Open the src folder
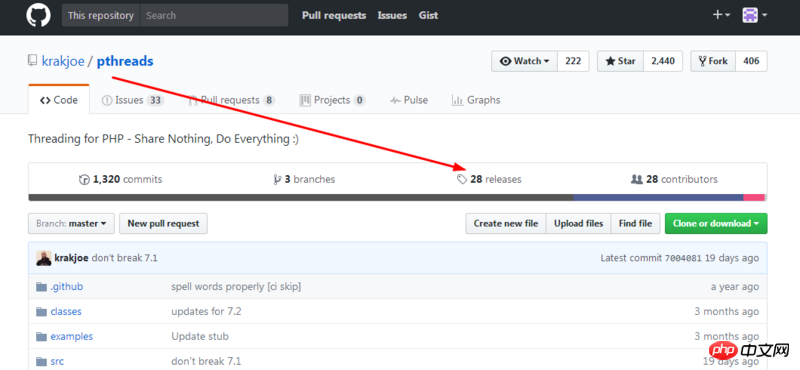 click(x=57, y=361)
